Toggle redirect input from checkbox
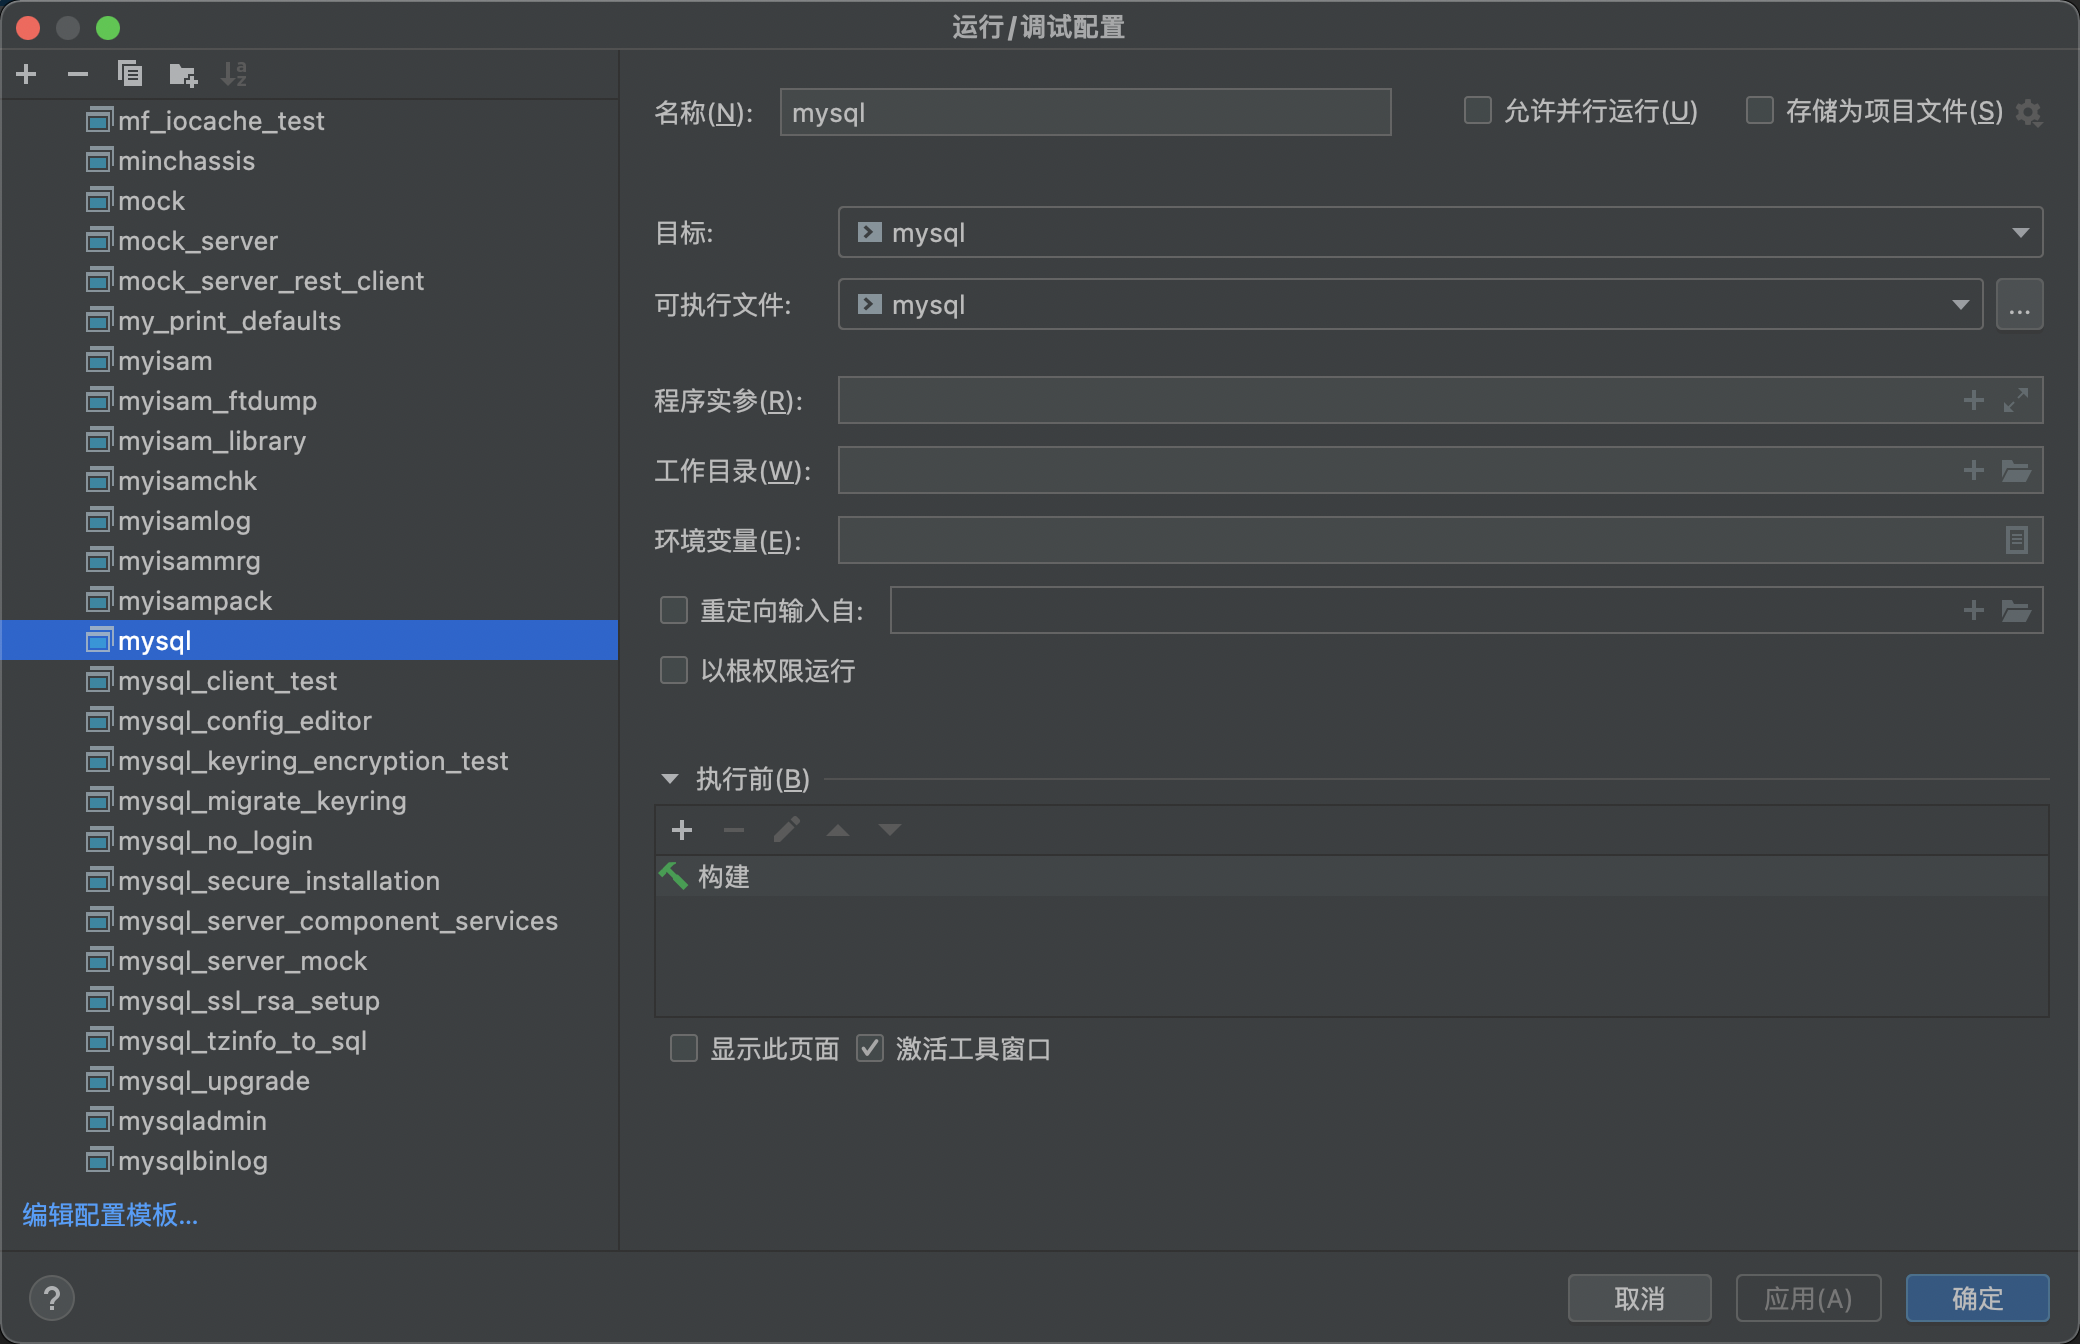This screenshot has width=2080, height=1344. tap(674, 611)
